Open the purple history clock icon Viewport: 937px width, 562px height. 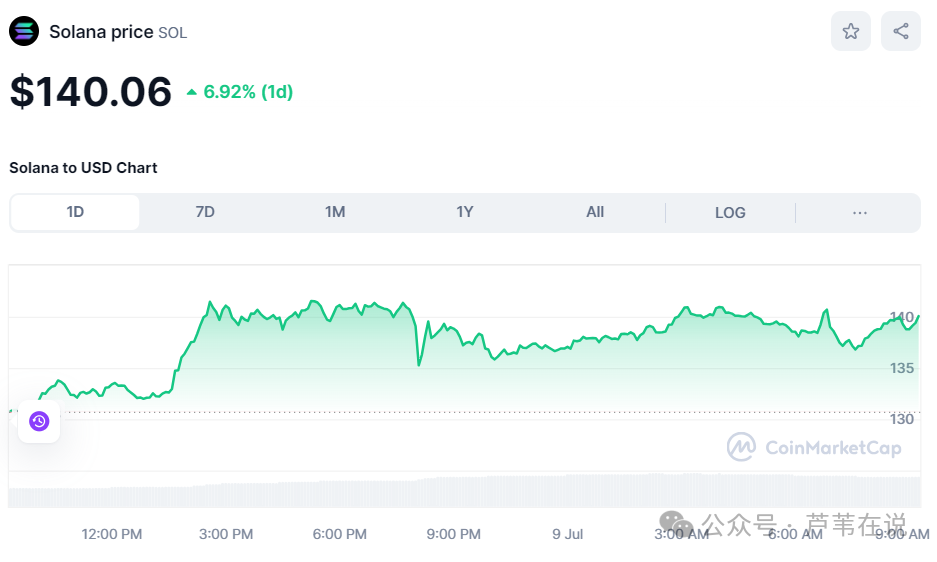click(39, 422)
